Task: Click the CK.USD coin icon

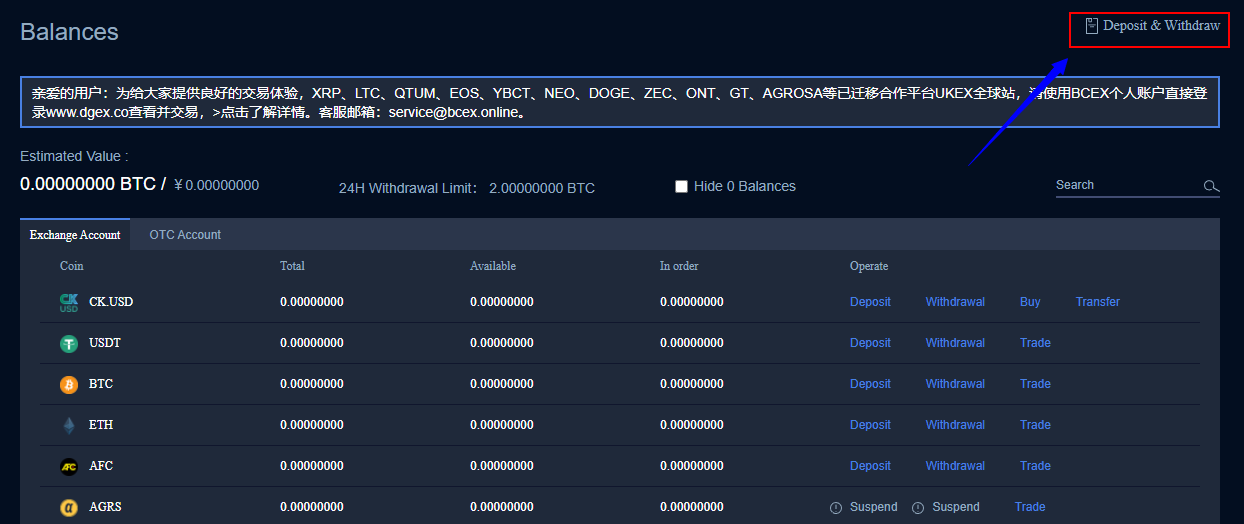Action: [69, 302]
